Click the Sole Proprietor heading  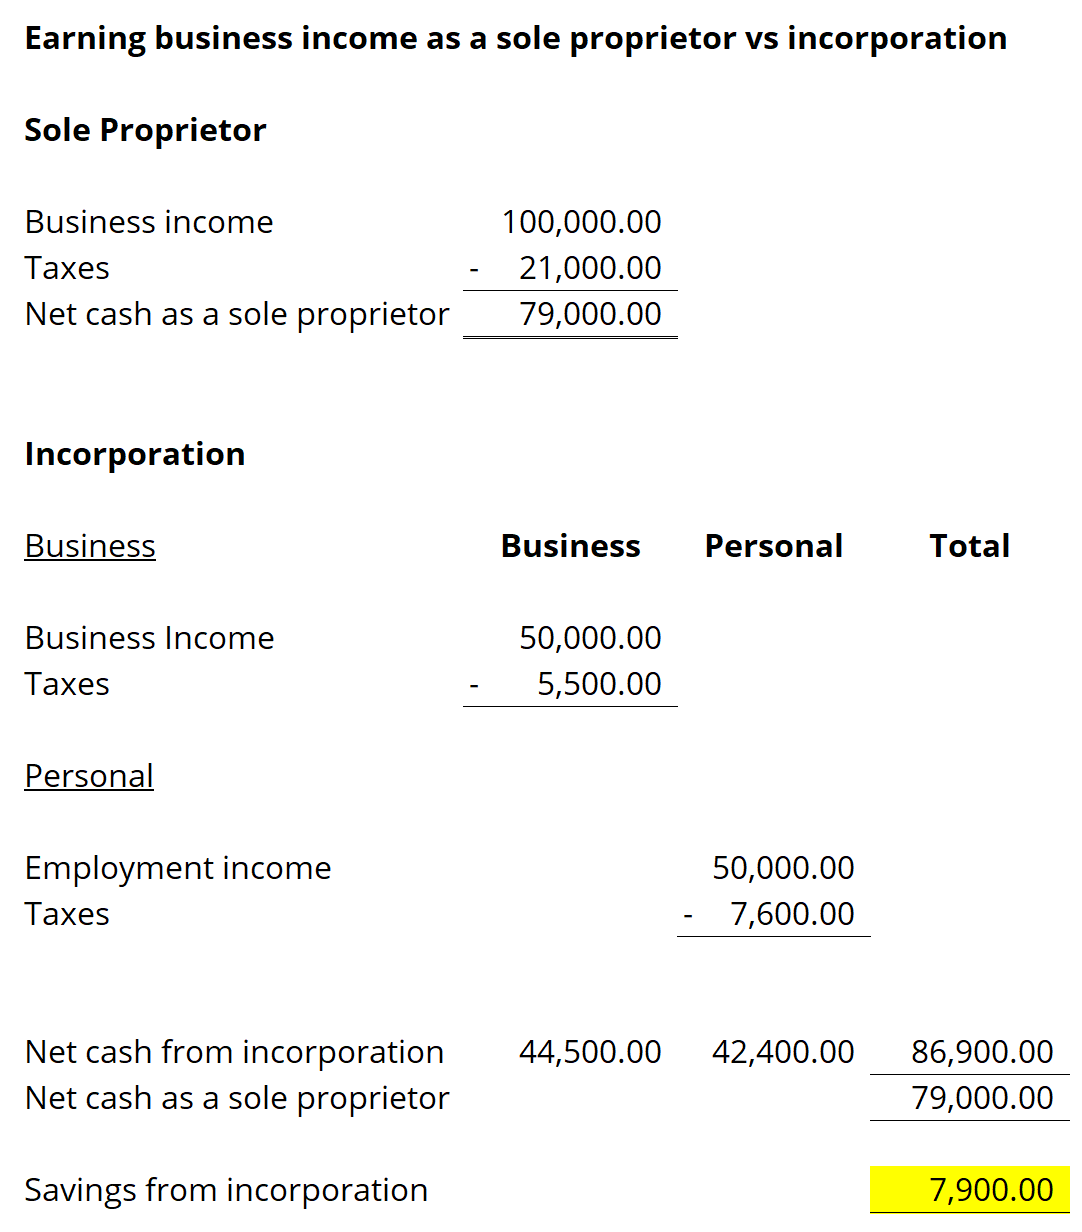[145, 130]
